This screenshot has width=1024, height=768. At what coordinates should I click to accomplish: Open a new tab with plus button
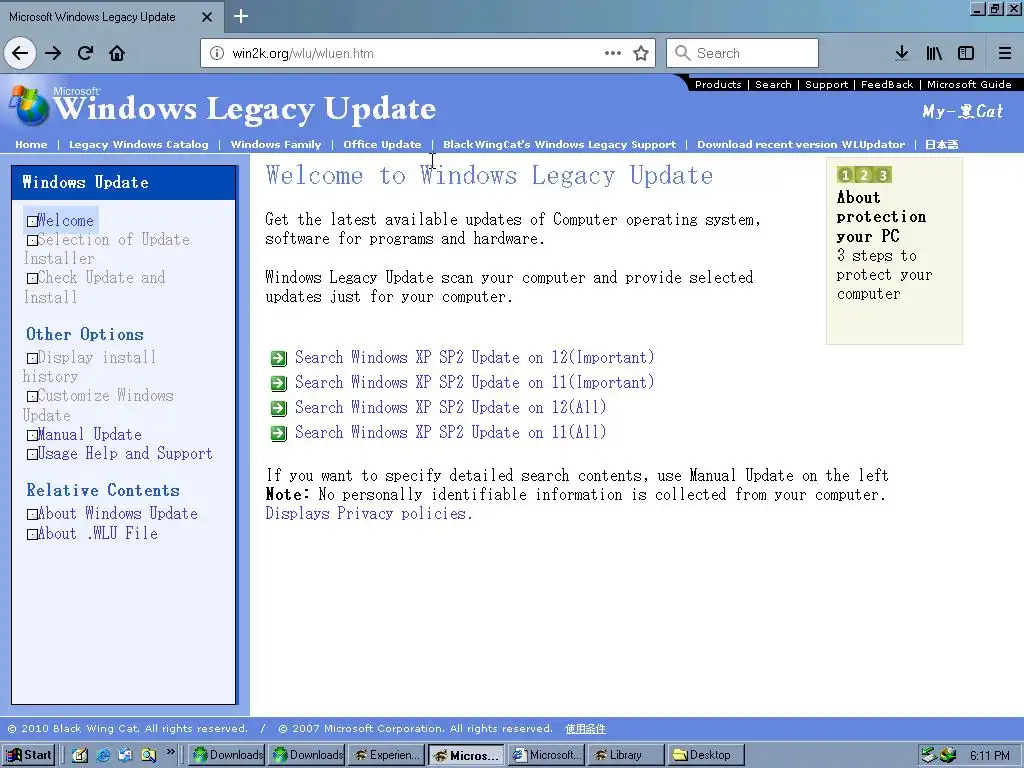coord(241,16)
